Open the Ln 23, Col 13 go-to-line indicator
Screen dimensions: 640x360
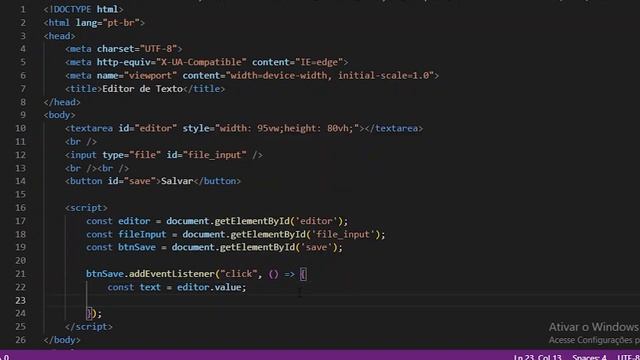pyautogui.click(x=538, y=357)
